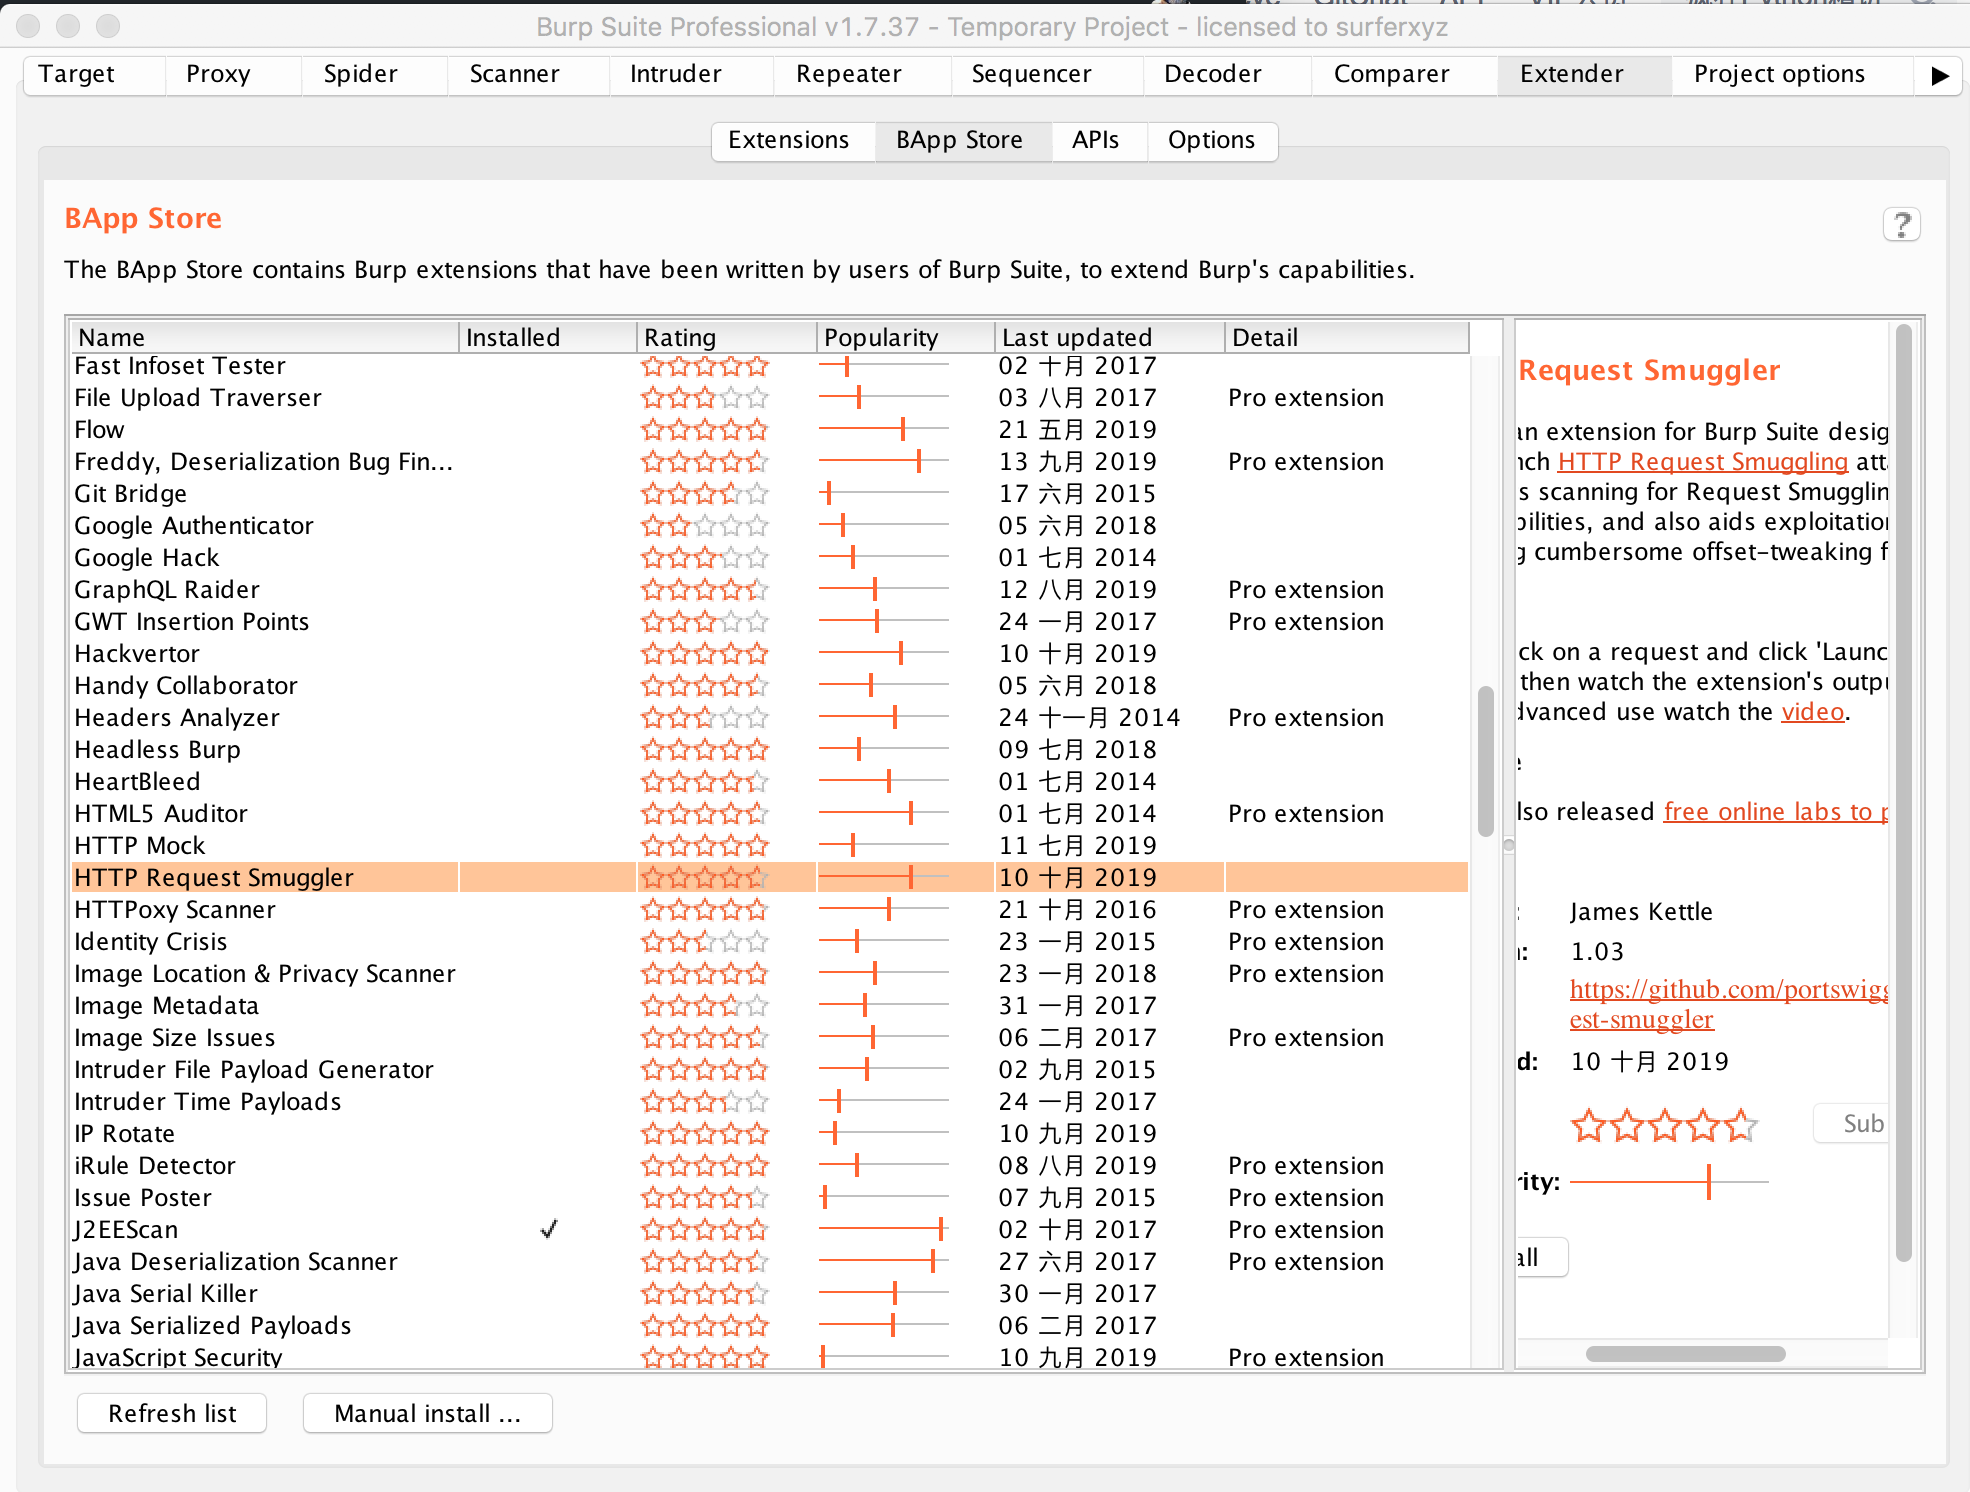Click the Flow extension's rating stars
The image size is (1970, 1492).
(x=704, y=430)
